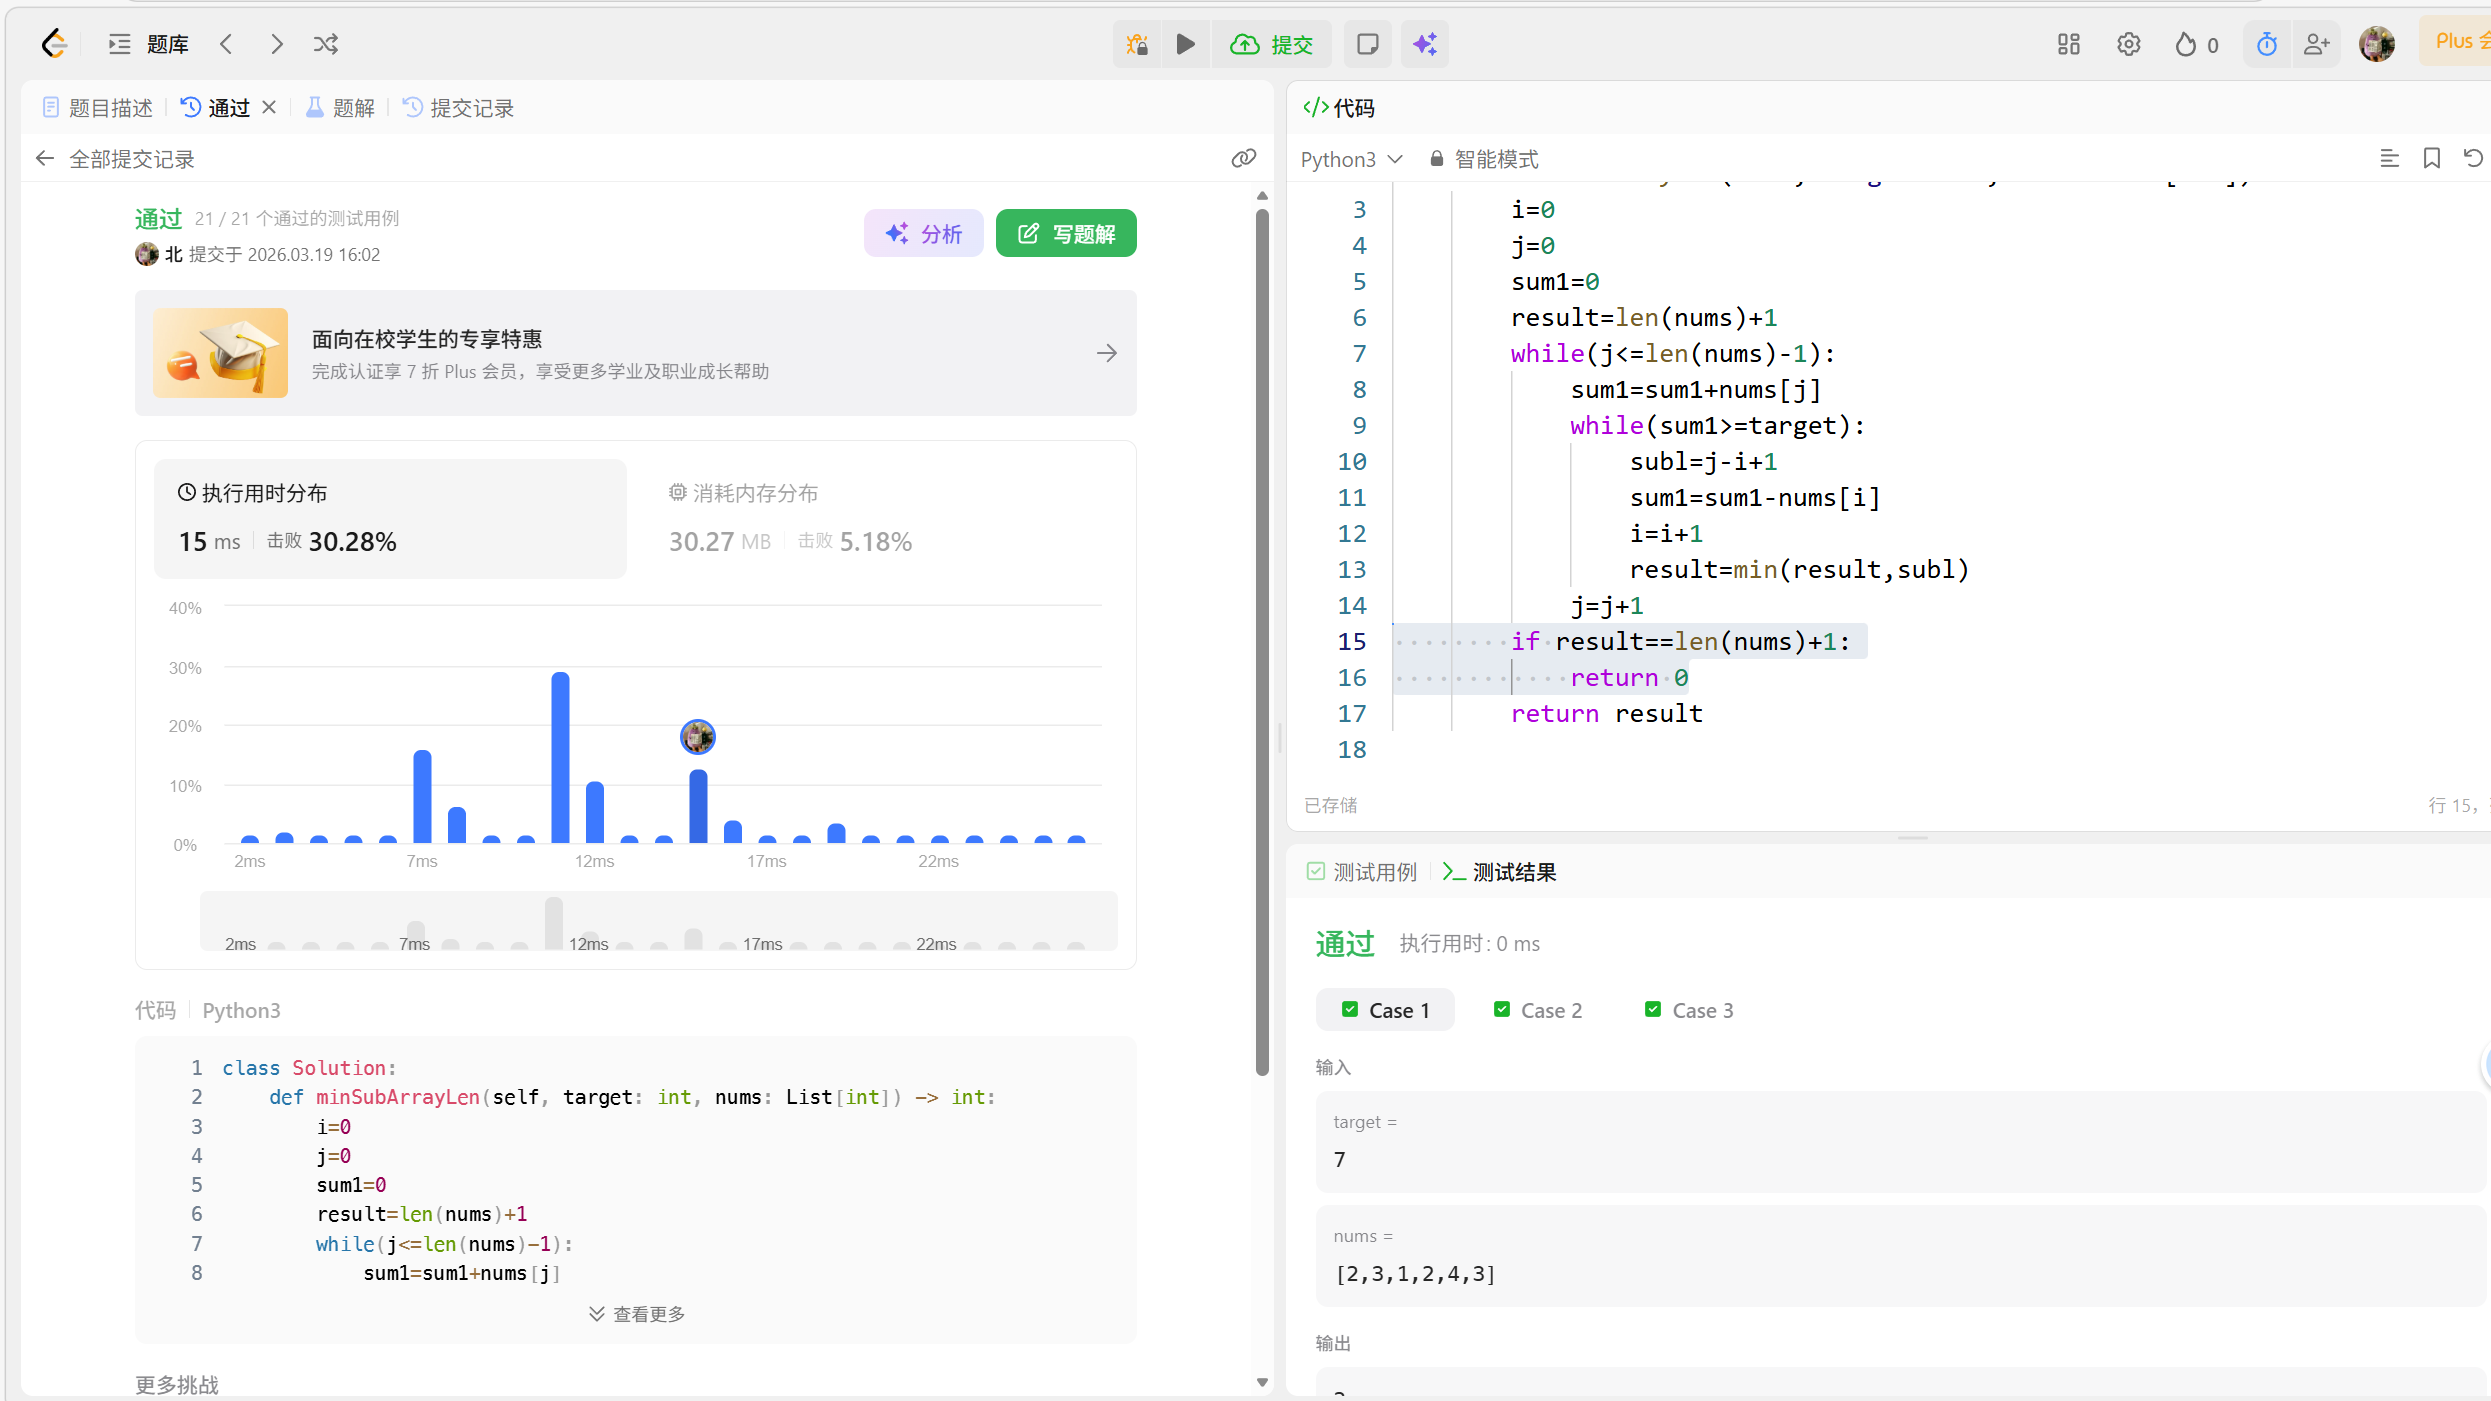Click the green 写题解 button
2491x1401 pixels.
click(x=1066, y=233)
